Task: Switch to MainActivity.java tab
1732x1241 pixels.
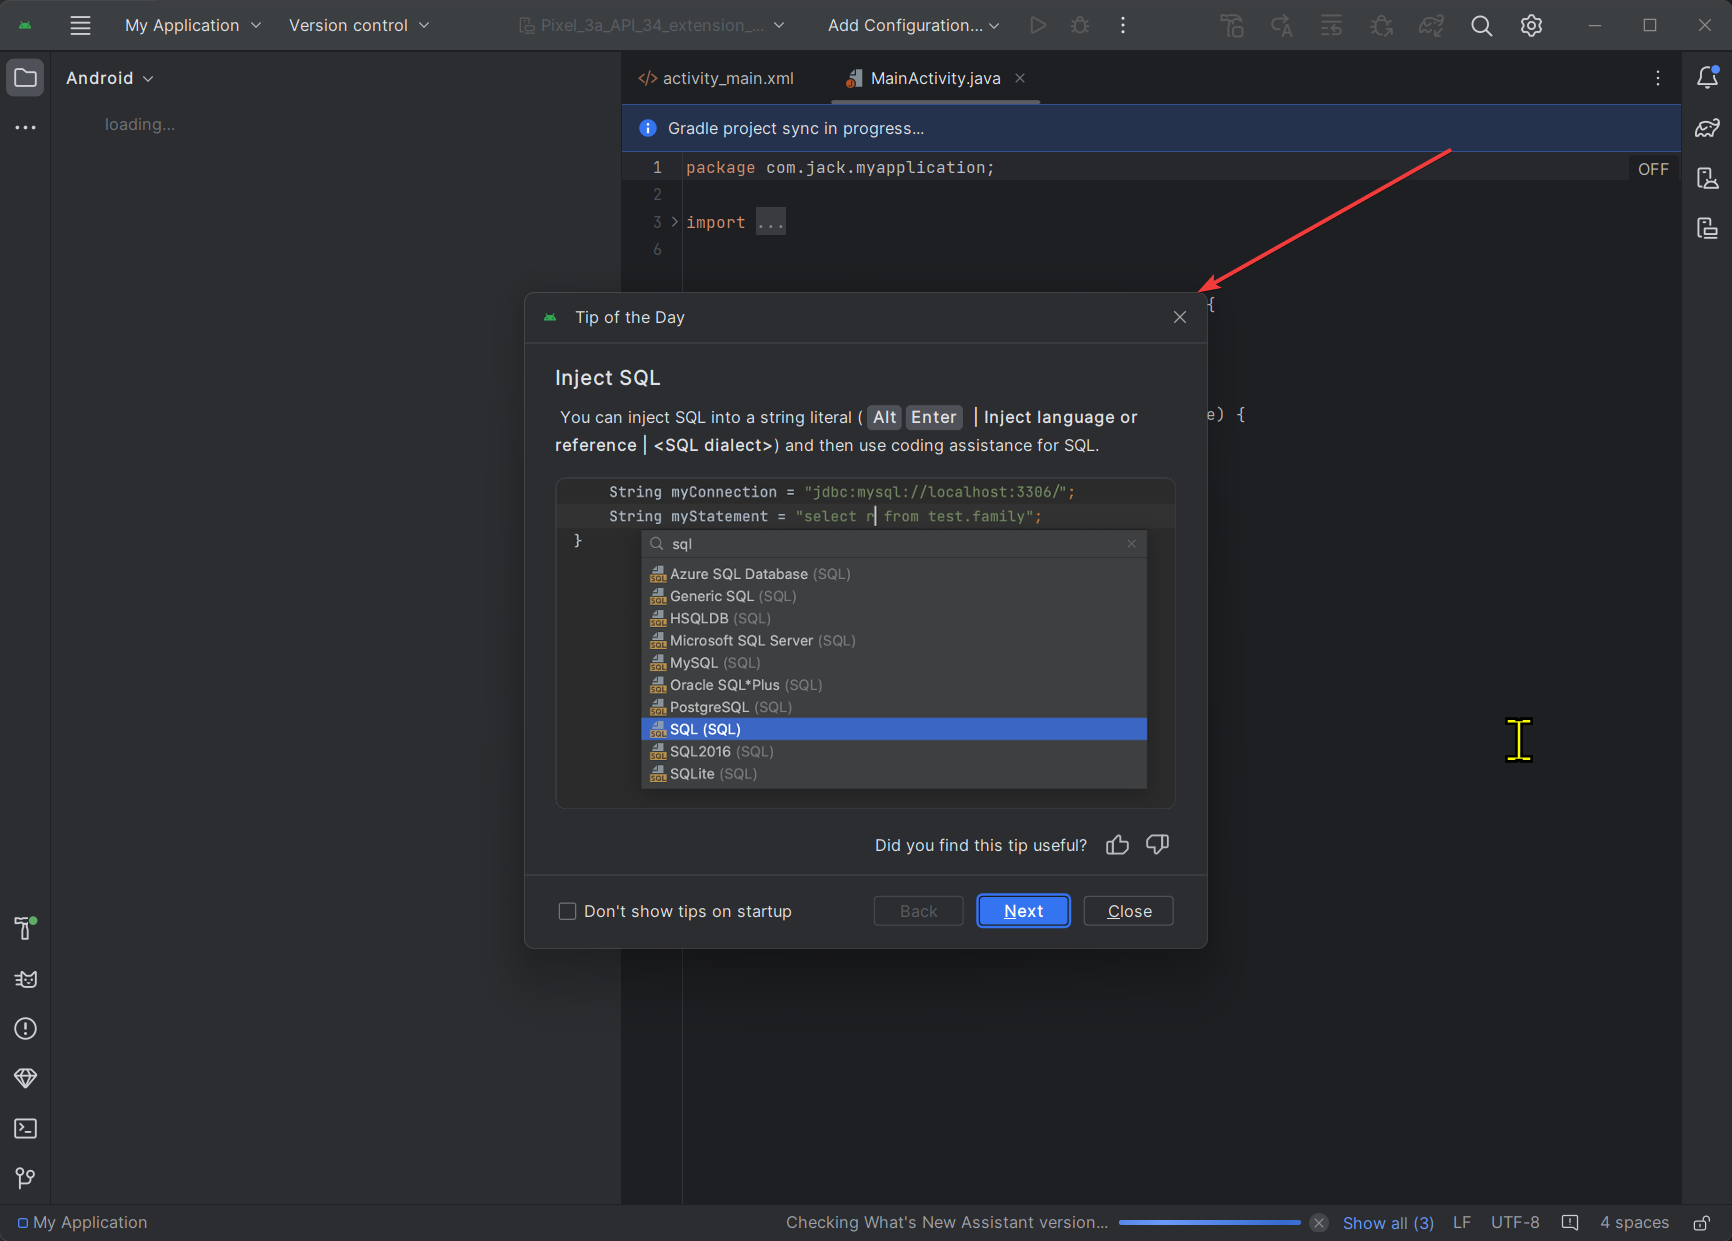Action: (935, 78)
